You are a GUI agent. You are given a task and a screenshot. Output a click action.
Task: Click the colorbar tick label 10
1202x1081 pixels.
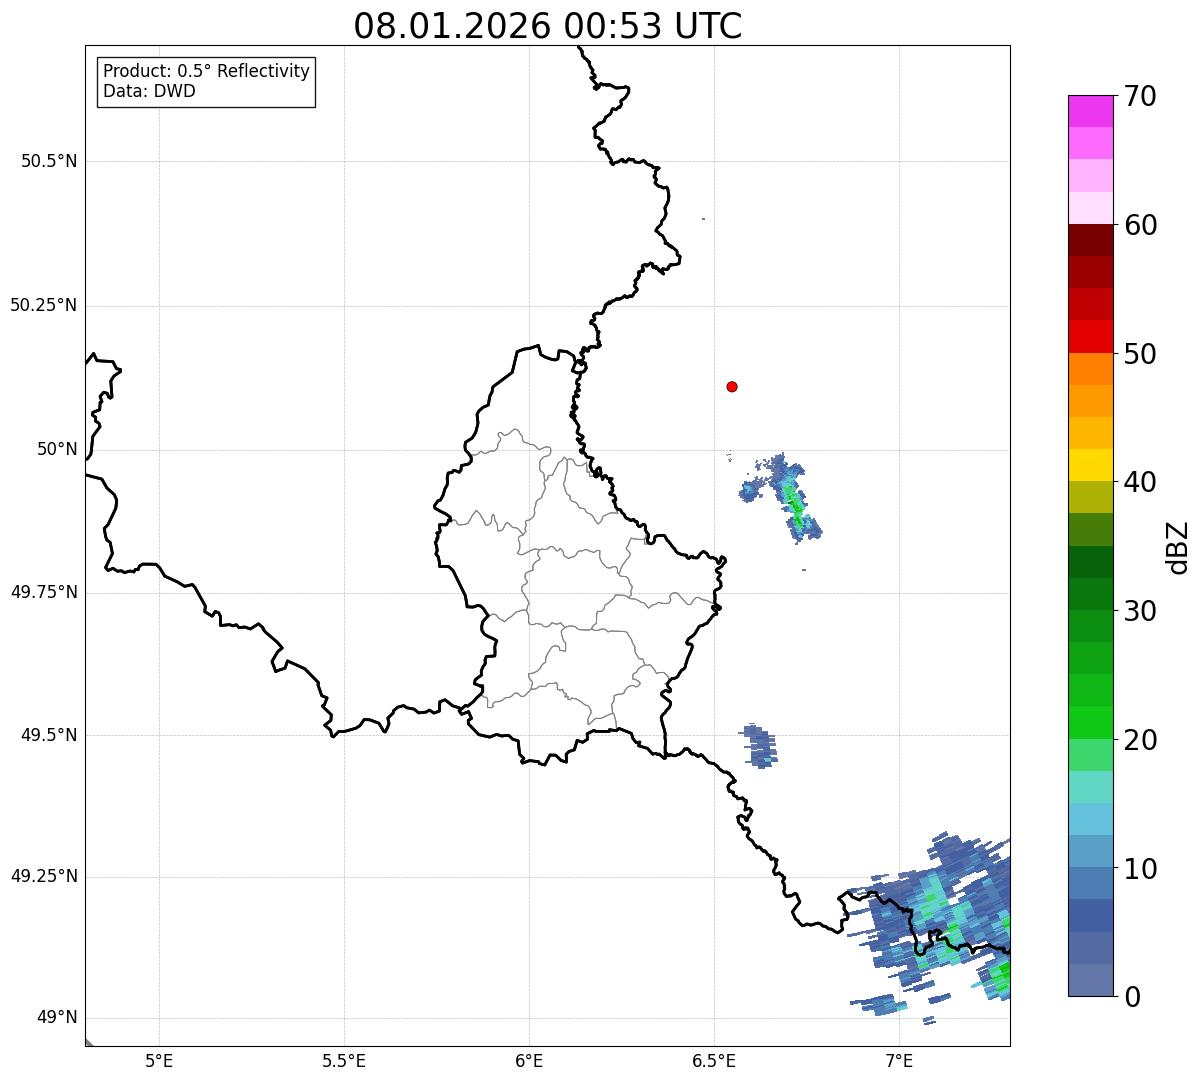pyautogui.click(x=1140, y=869)
